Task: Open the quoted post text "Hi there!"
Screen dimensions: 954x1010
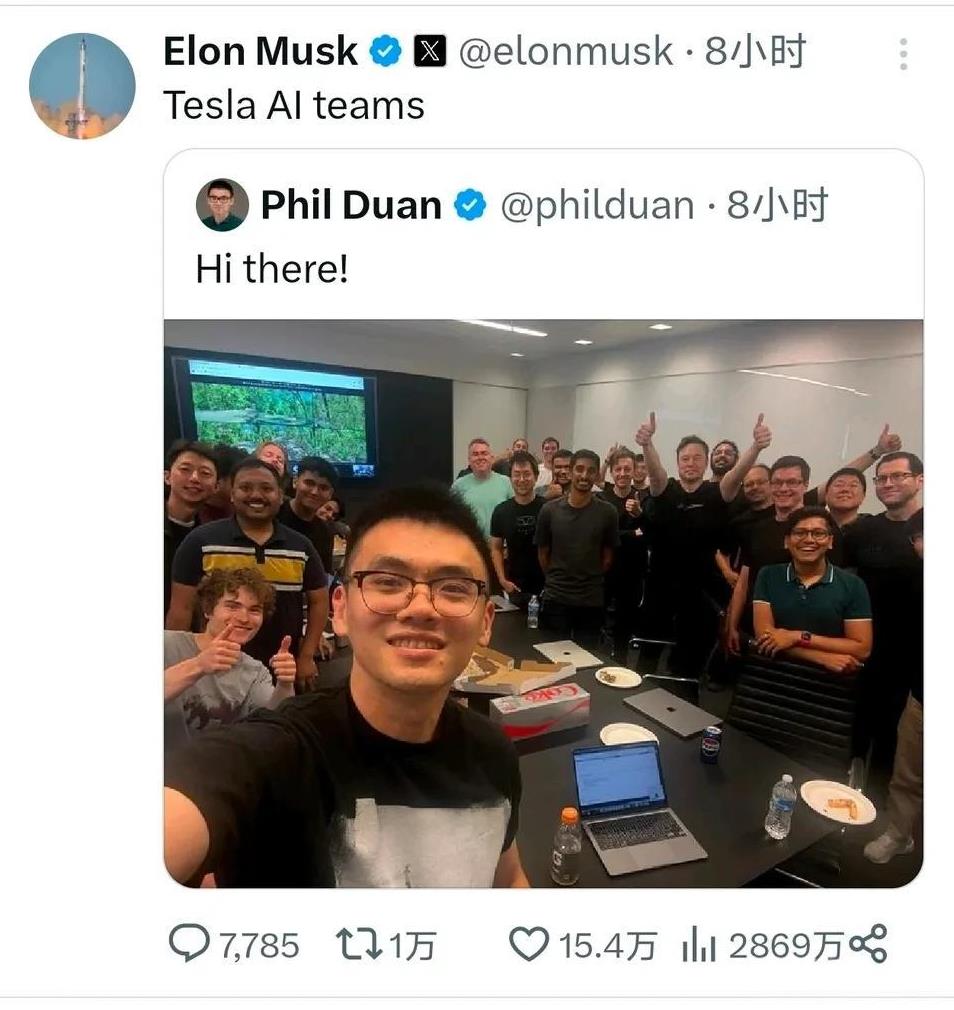Action: [x=272, y=269]
